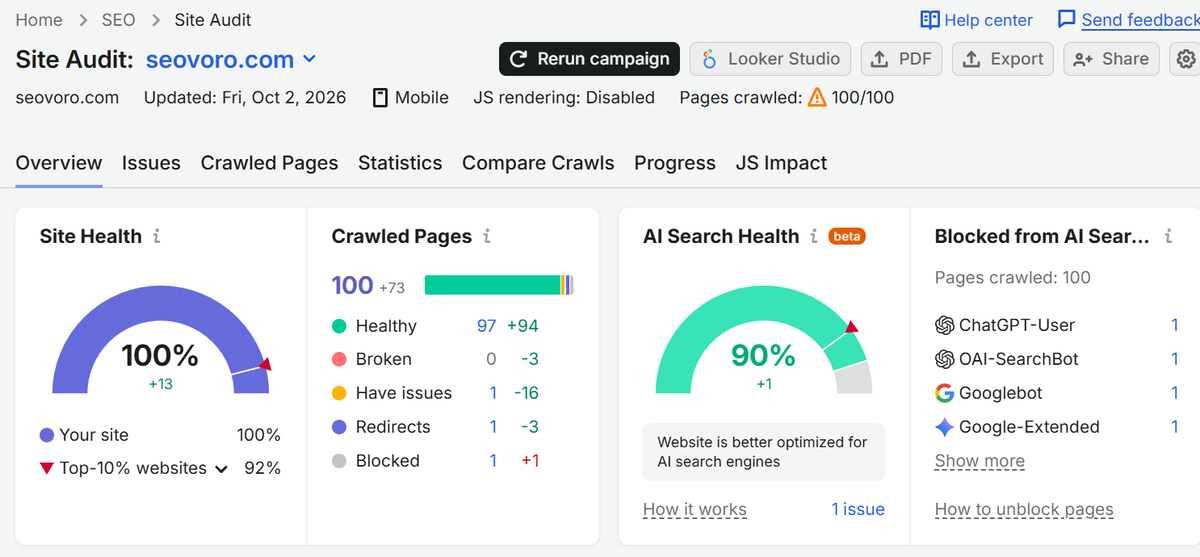Switch to the Overview tab
1200x557 pixels.
coord(59,163)
